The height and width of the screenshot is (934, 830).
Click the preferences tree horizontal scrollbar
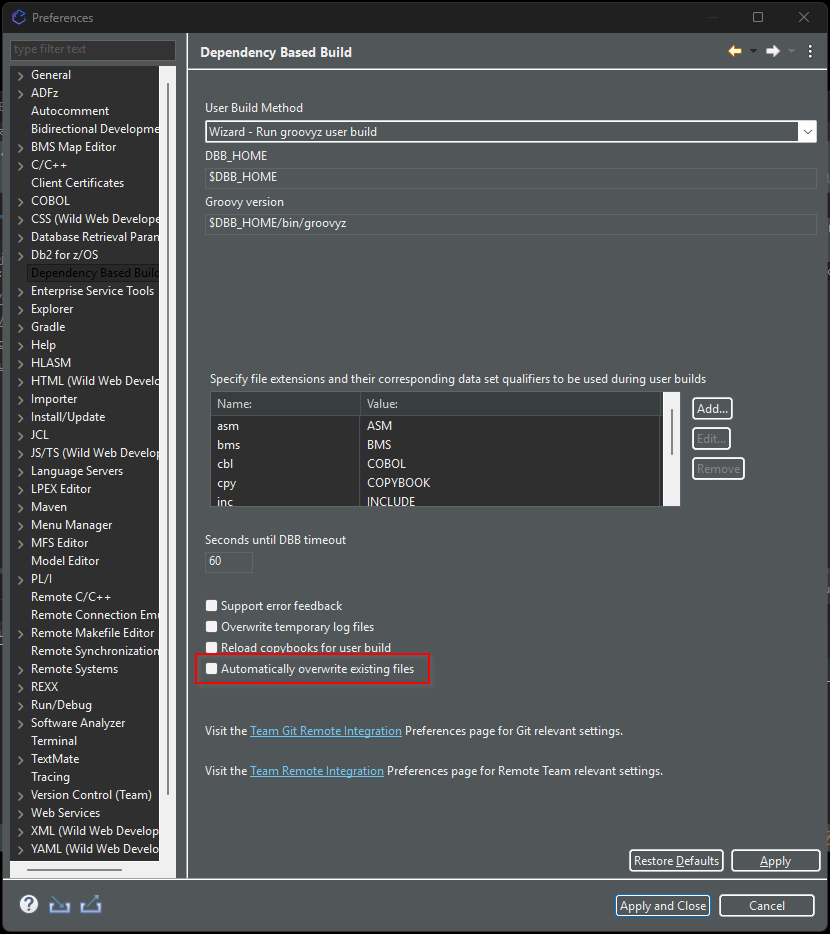click(x=74, y=870)
